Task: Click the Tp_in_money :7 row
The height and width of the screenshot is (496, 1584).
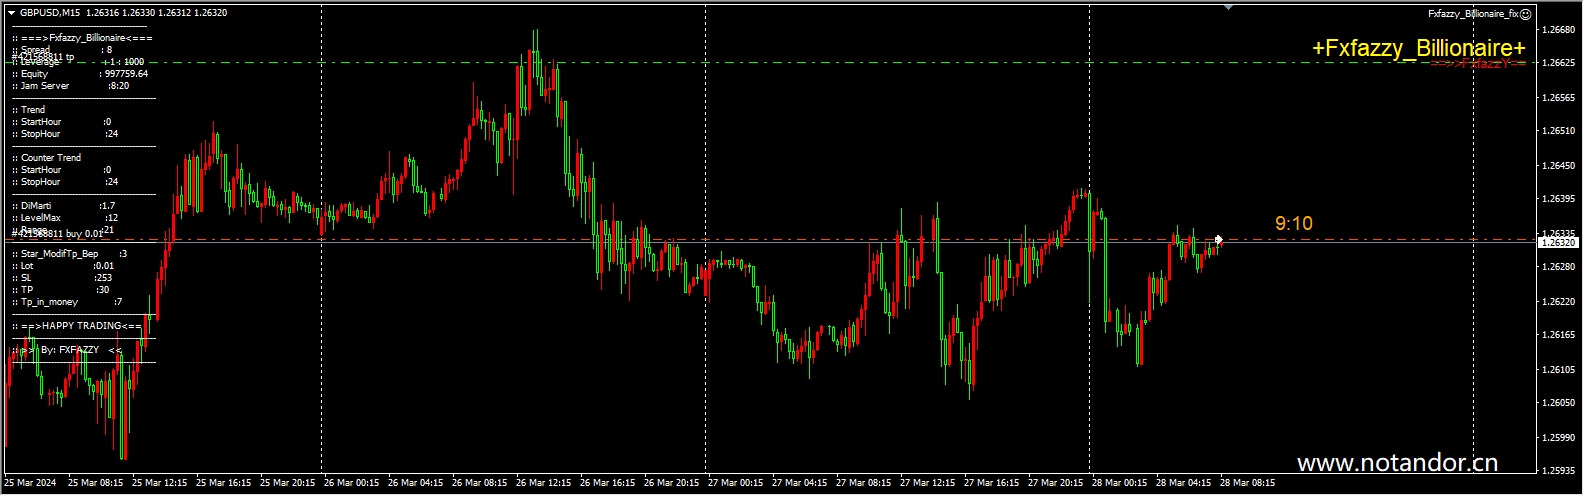Action: [67, 302]
